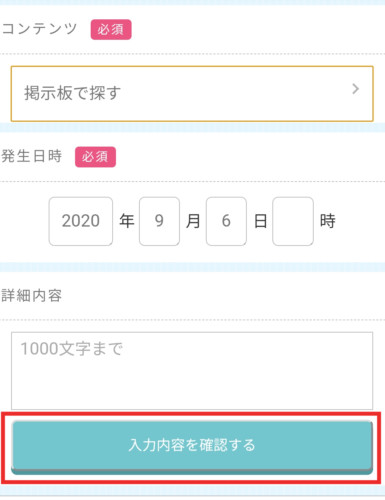Click the 入力内容を確認する button
Image resolution: width=385 pixels, height=500 pixels.
tap(192, 447)
